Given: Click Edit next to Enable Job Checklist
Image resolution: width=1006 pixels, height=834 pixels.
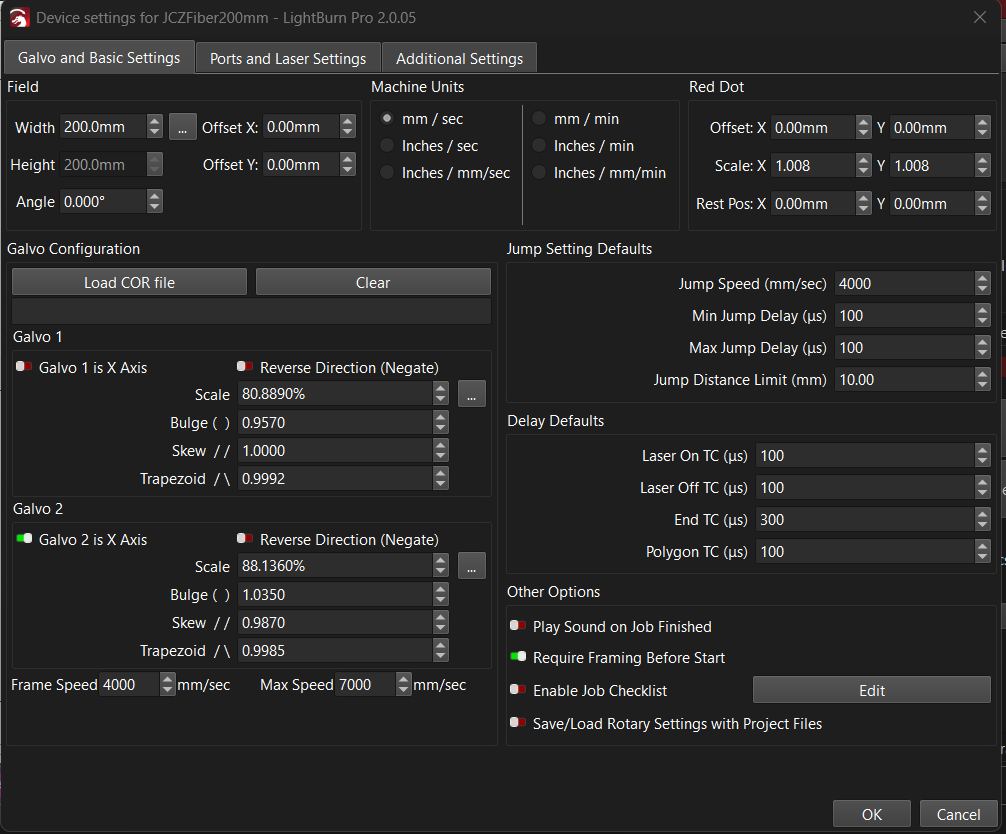Looking at the screenshot, I should point(871,690).
